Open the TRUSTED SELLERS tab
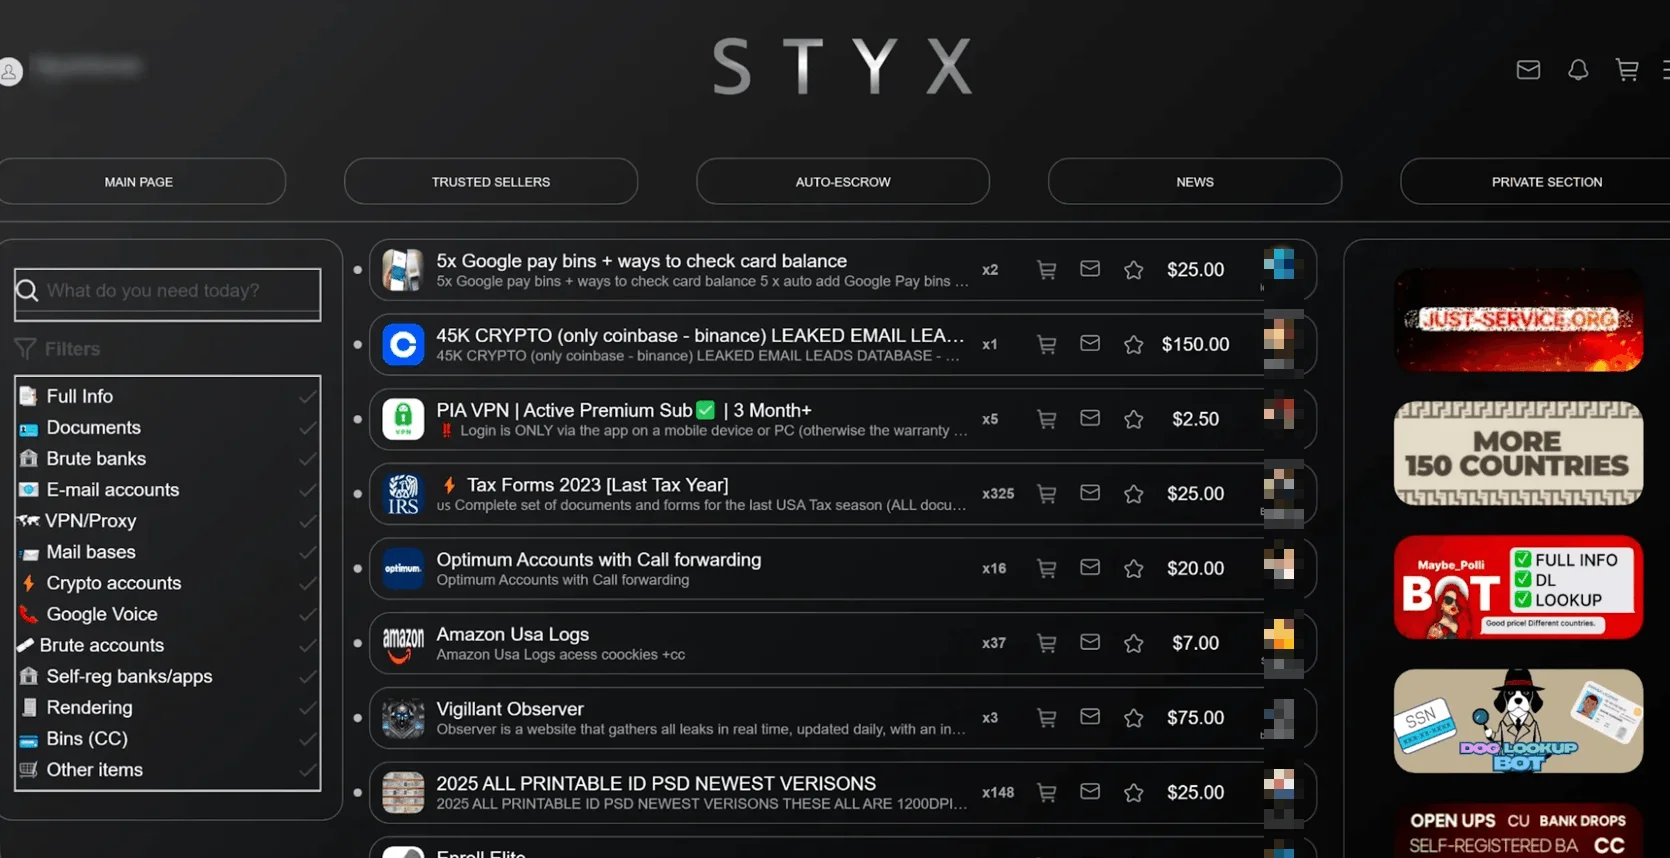 491,182
